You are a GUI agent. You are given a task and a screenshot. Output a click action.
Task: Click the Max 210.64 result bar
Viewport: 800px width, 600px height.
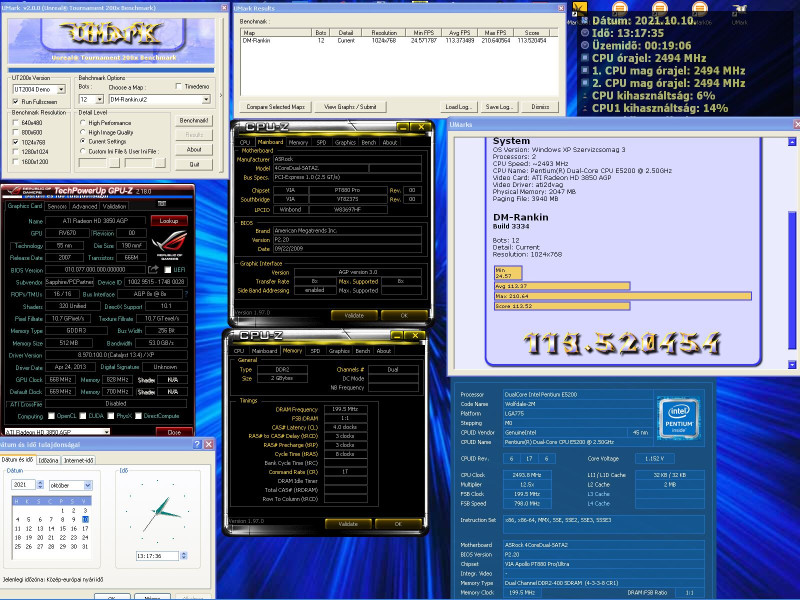click(622, 296)
